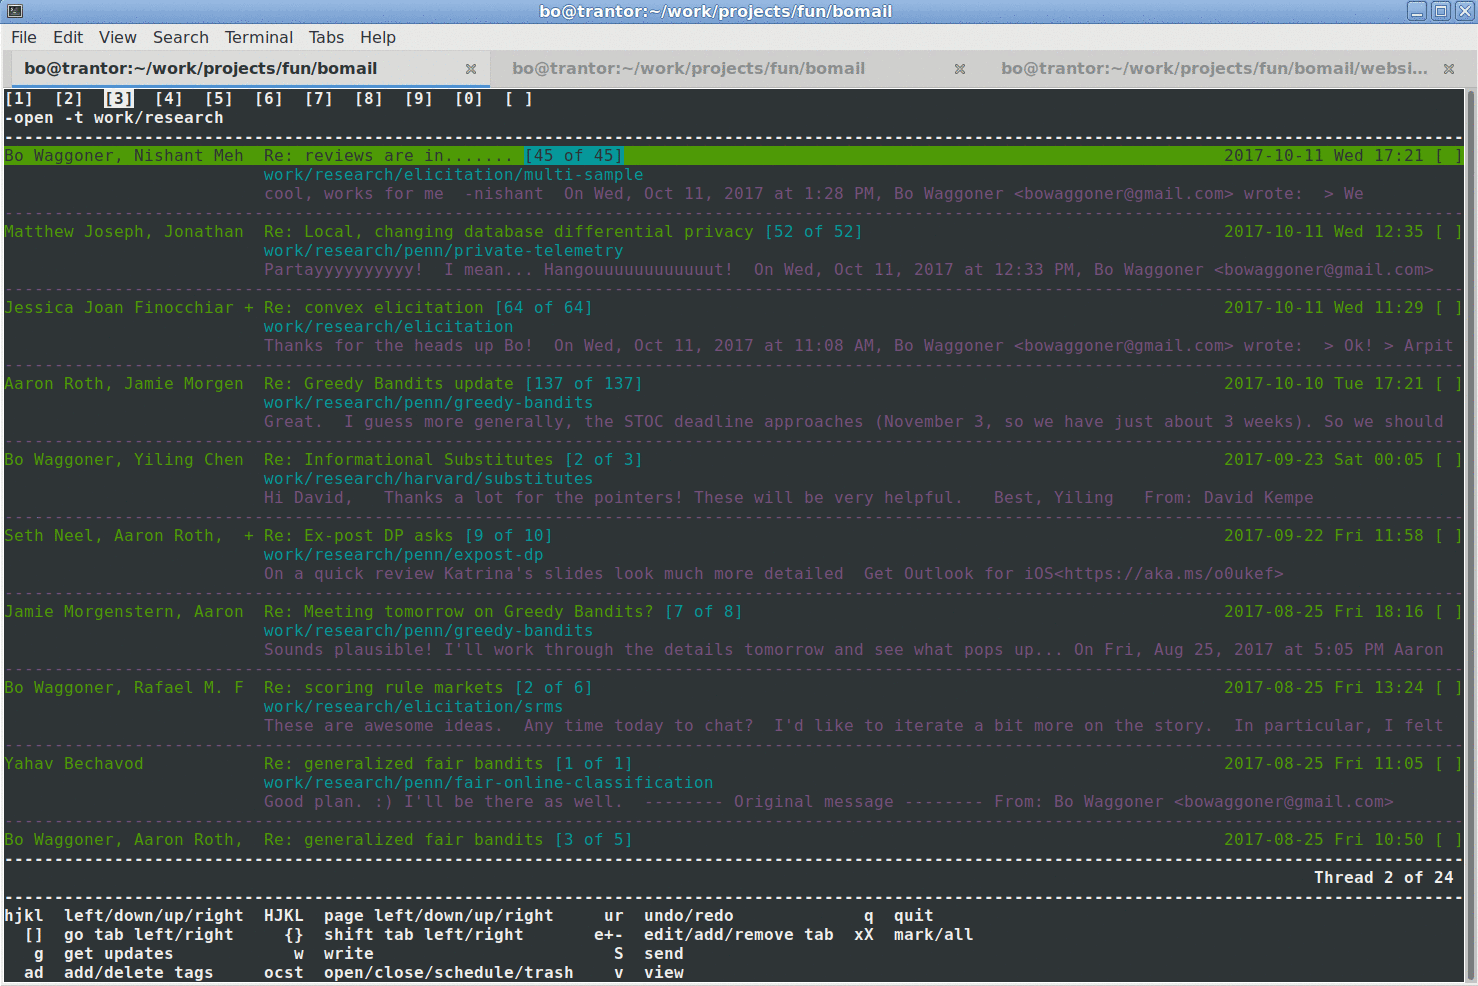This screenshot has height=986, width=1478.
Task: Close the currently active first terminal tab
Action: pos(471,69)
